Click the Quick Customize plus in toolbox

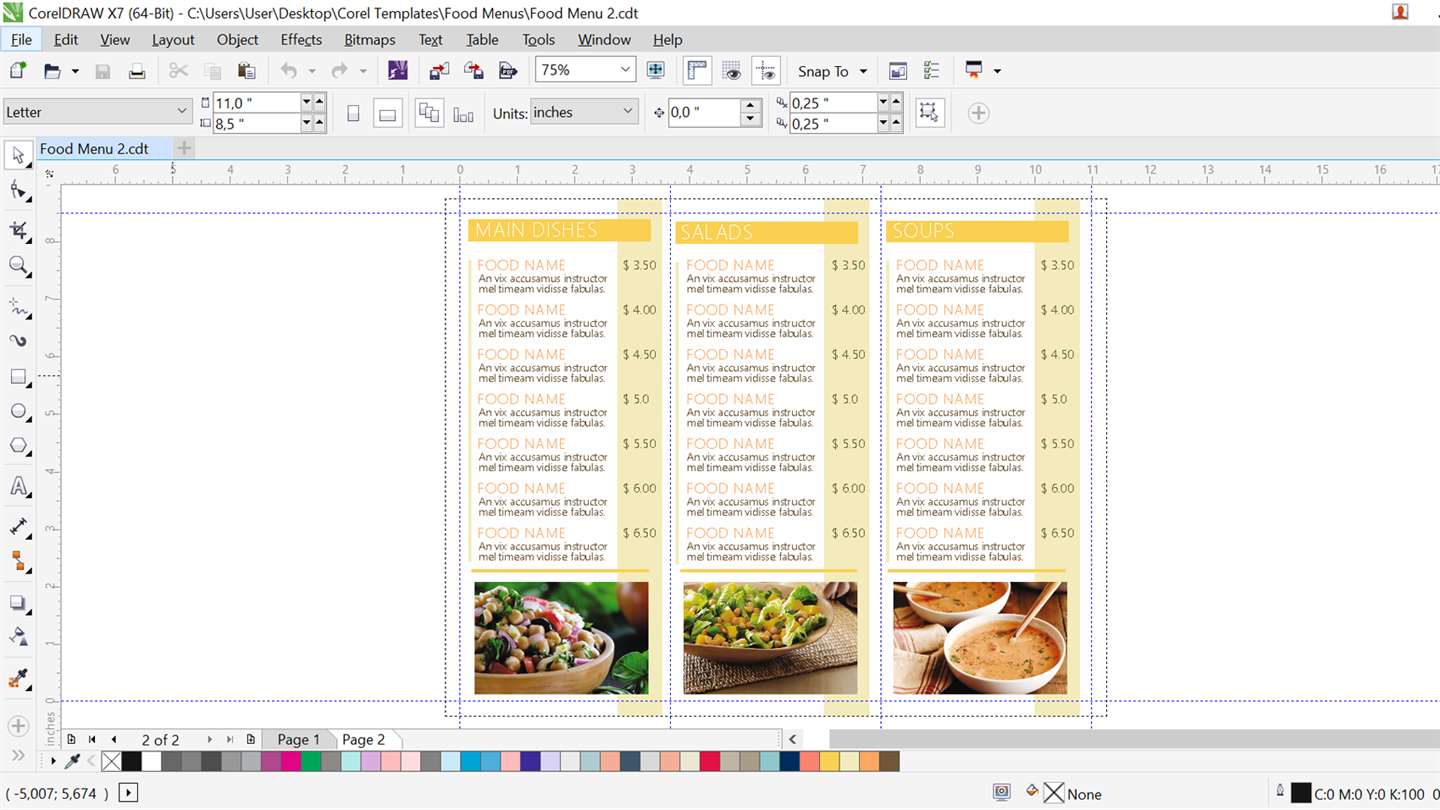(x=18, y=725)
